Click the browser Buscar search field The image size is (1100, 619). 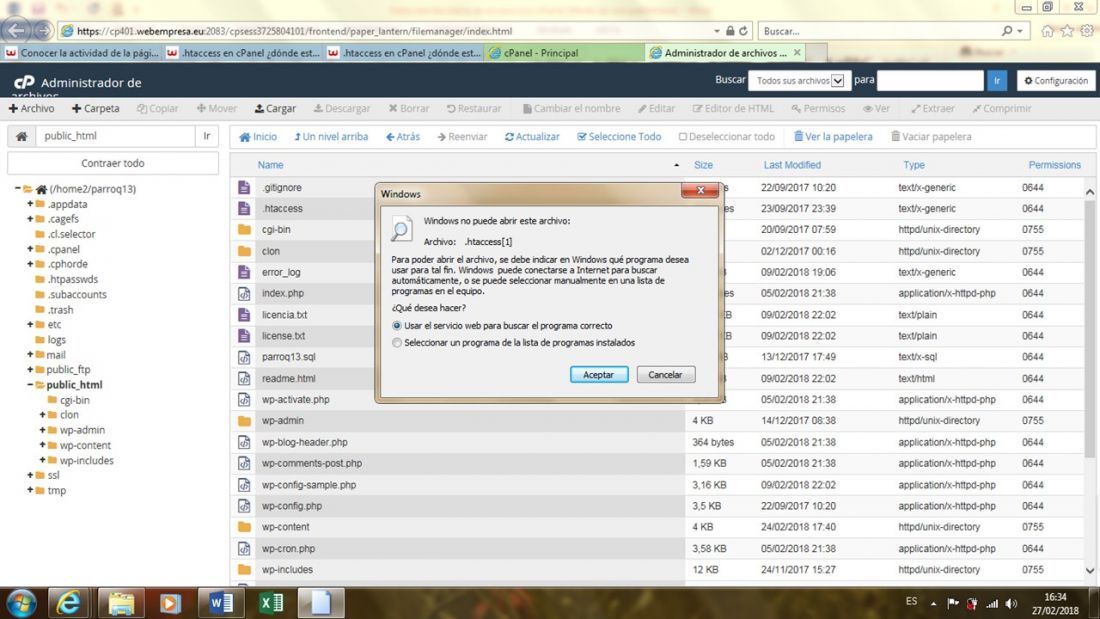pyautogui.click(x=880, y=31)
